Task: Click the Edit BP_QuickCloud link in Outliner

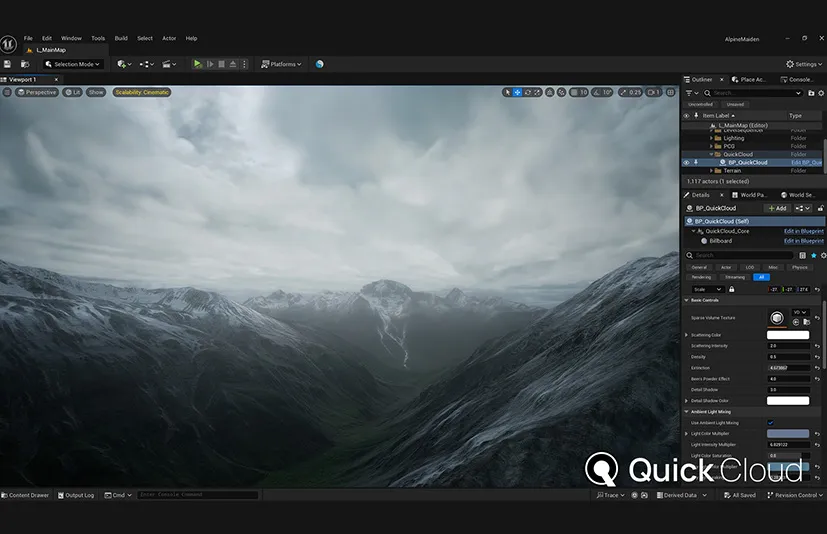Action: pos(806,163)
